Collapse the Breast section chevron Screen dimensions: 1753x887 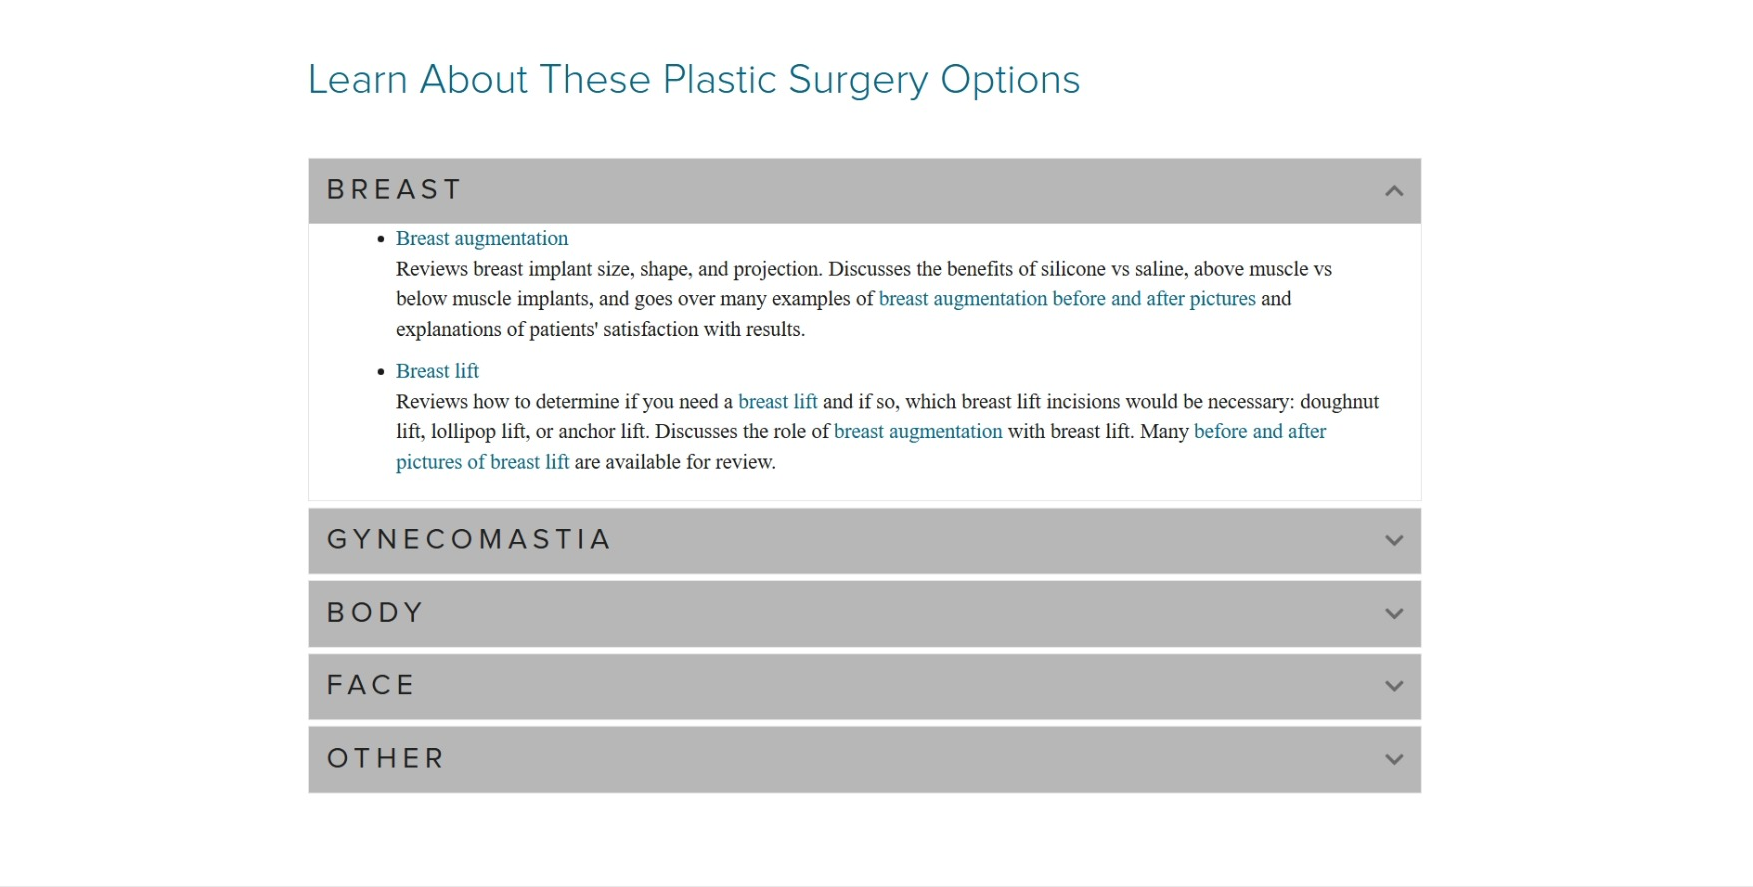coord(1394,191)
